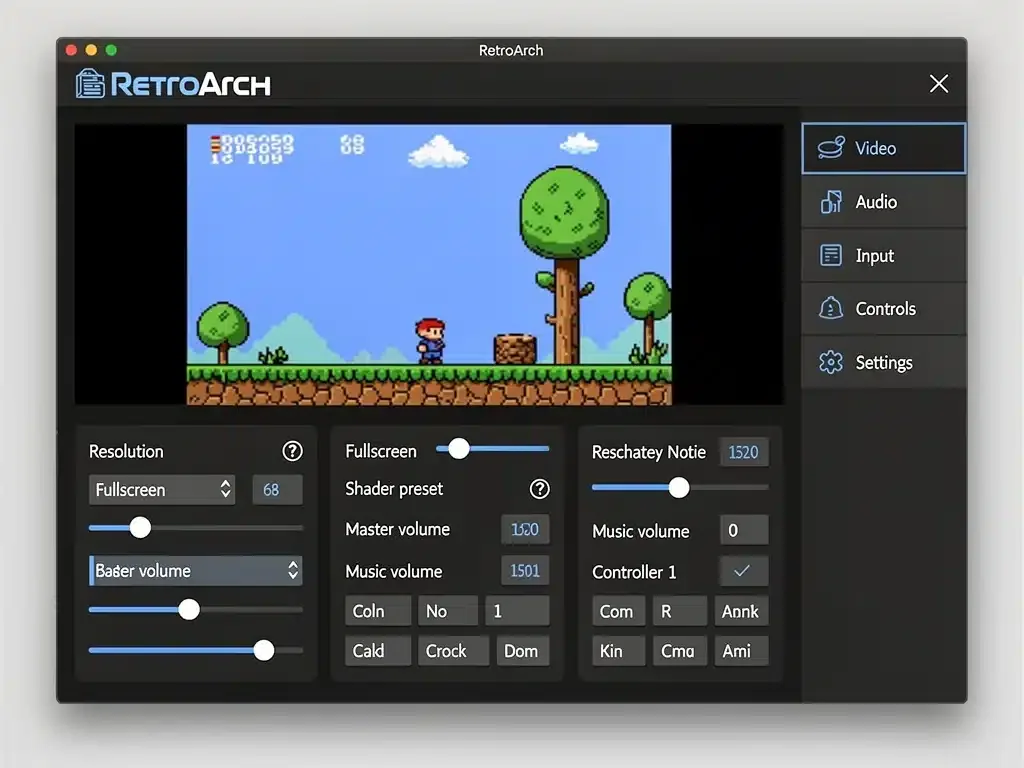Click the Controls bell icon in sidebar
The image size is (1024, 768).
(x=831, y=308)
